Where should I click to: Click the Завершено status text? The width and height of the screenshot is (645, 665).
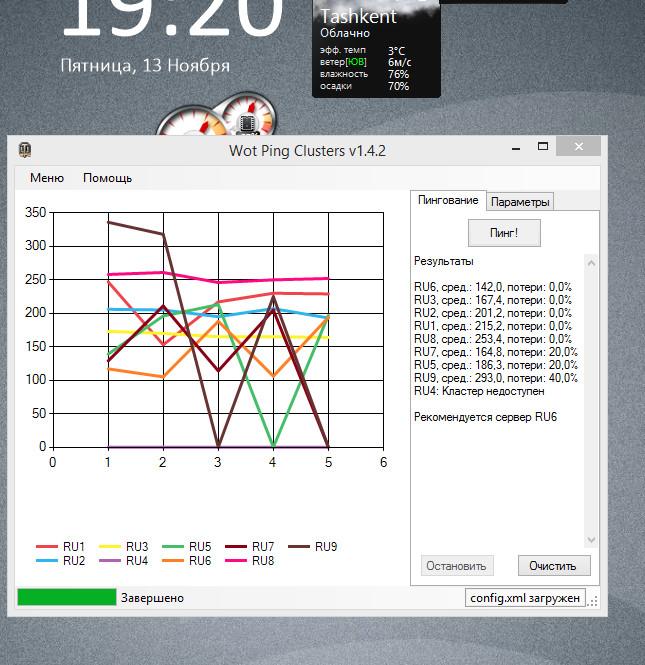152,598
